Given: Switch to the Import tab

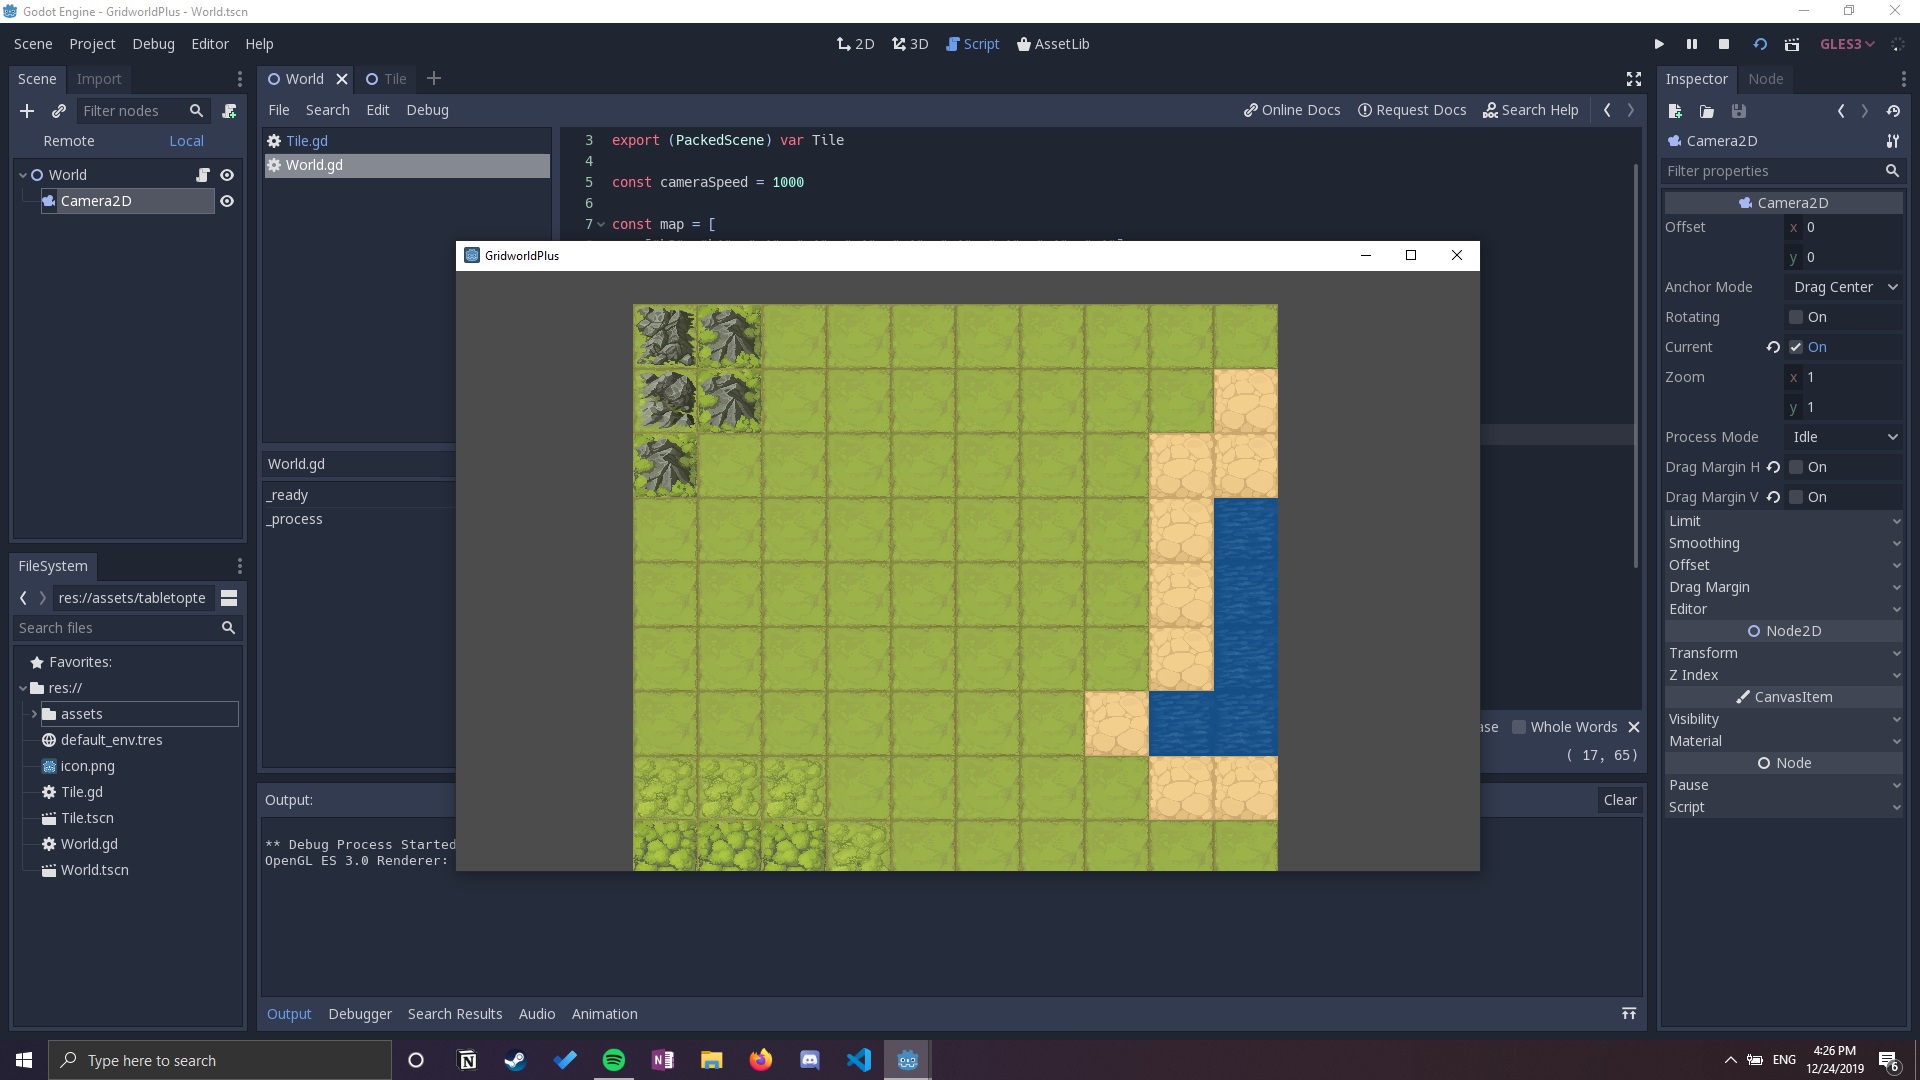Looking at the screenshot, I should coord(99,79).
